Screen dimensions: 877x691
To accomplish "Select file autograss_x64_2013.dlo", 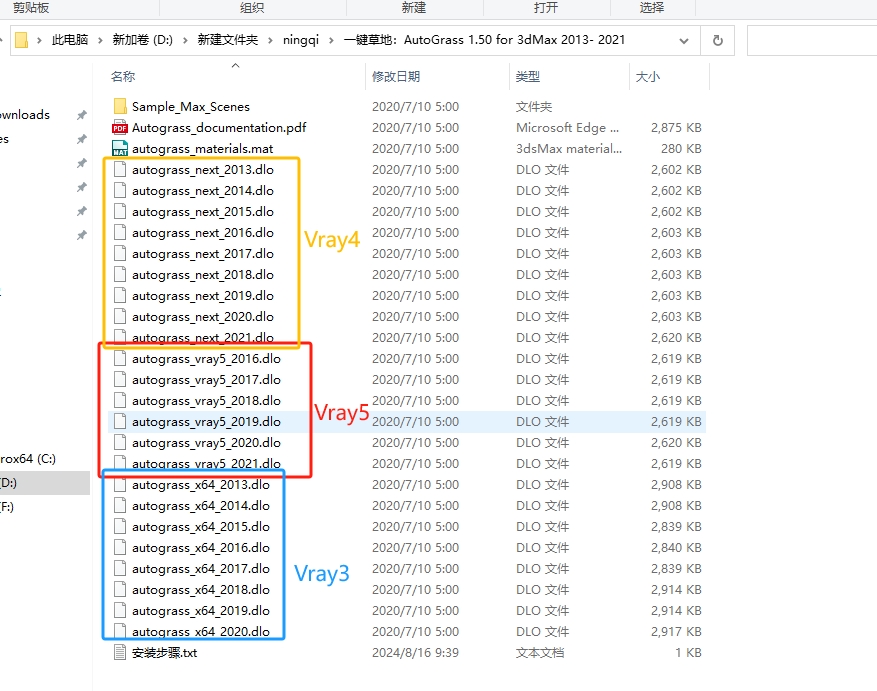I will [201, 485].
